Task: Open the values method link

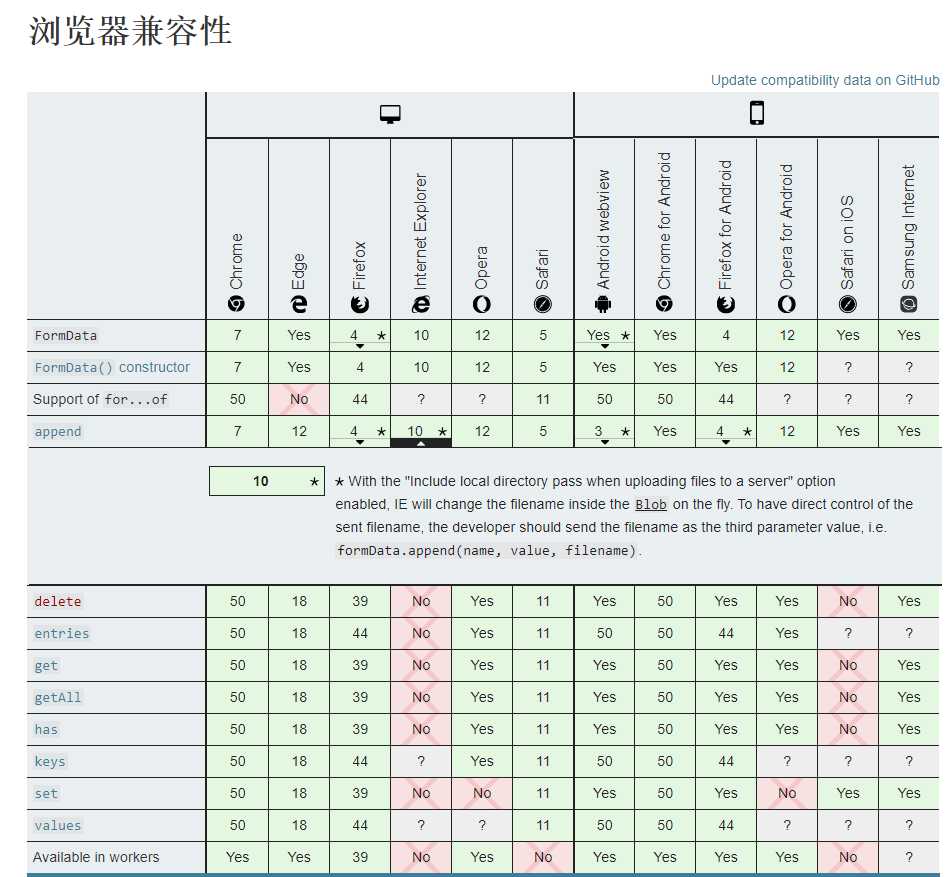Action: tap(57, 826)
